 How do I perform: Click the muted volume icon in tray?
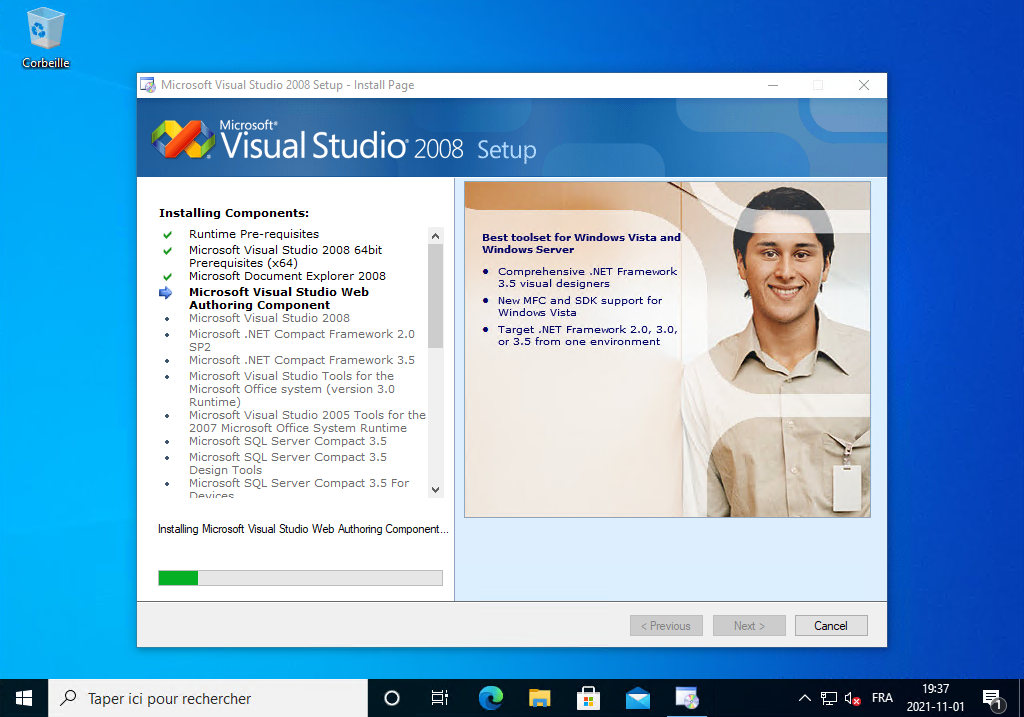853,698
